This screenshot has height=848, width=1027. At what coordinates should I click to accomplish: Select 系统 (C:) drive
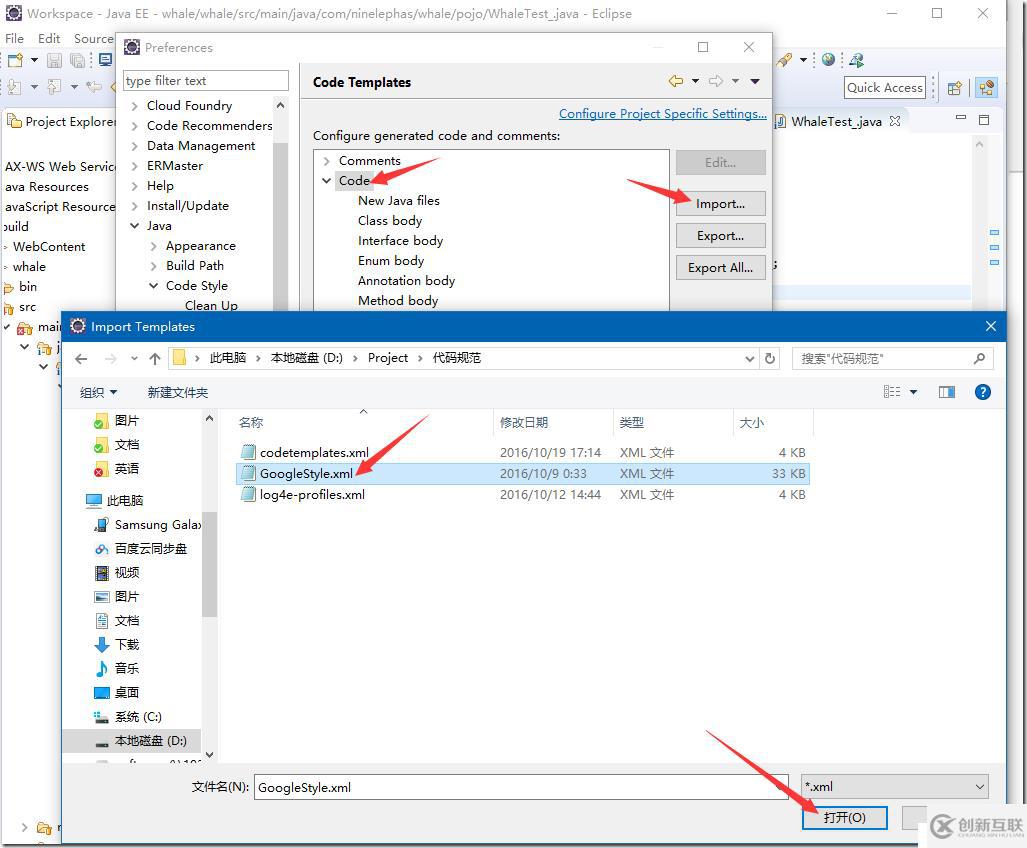point(128,716)
